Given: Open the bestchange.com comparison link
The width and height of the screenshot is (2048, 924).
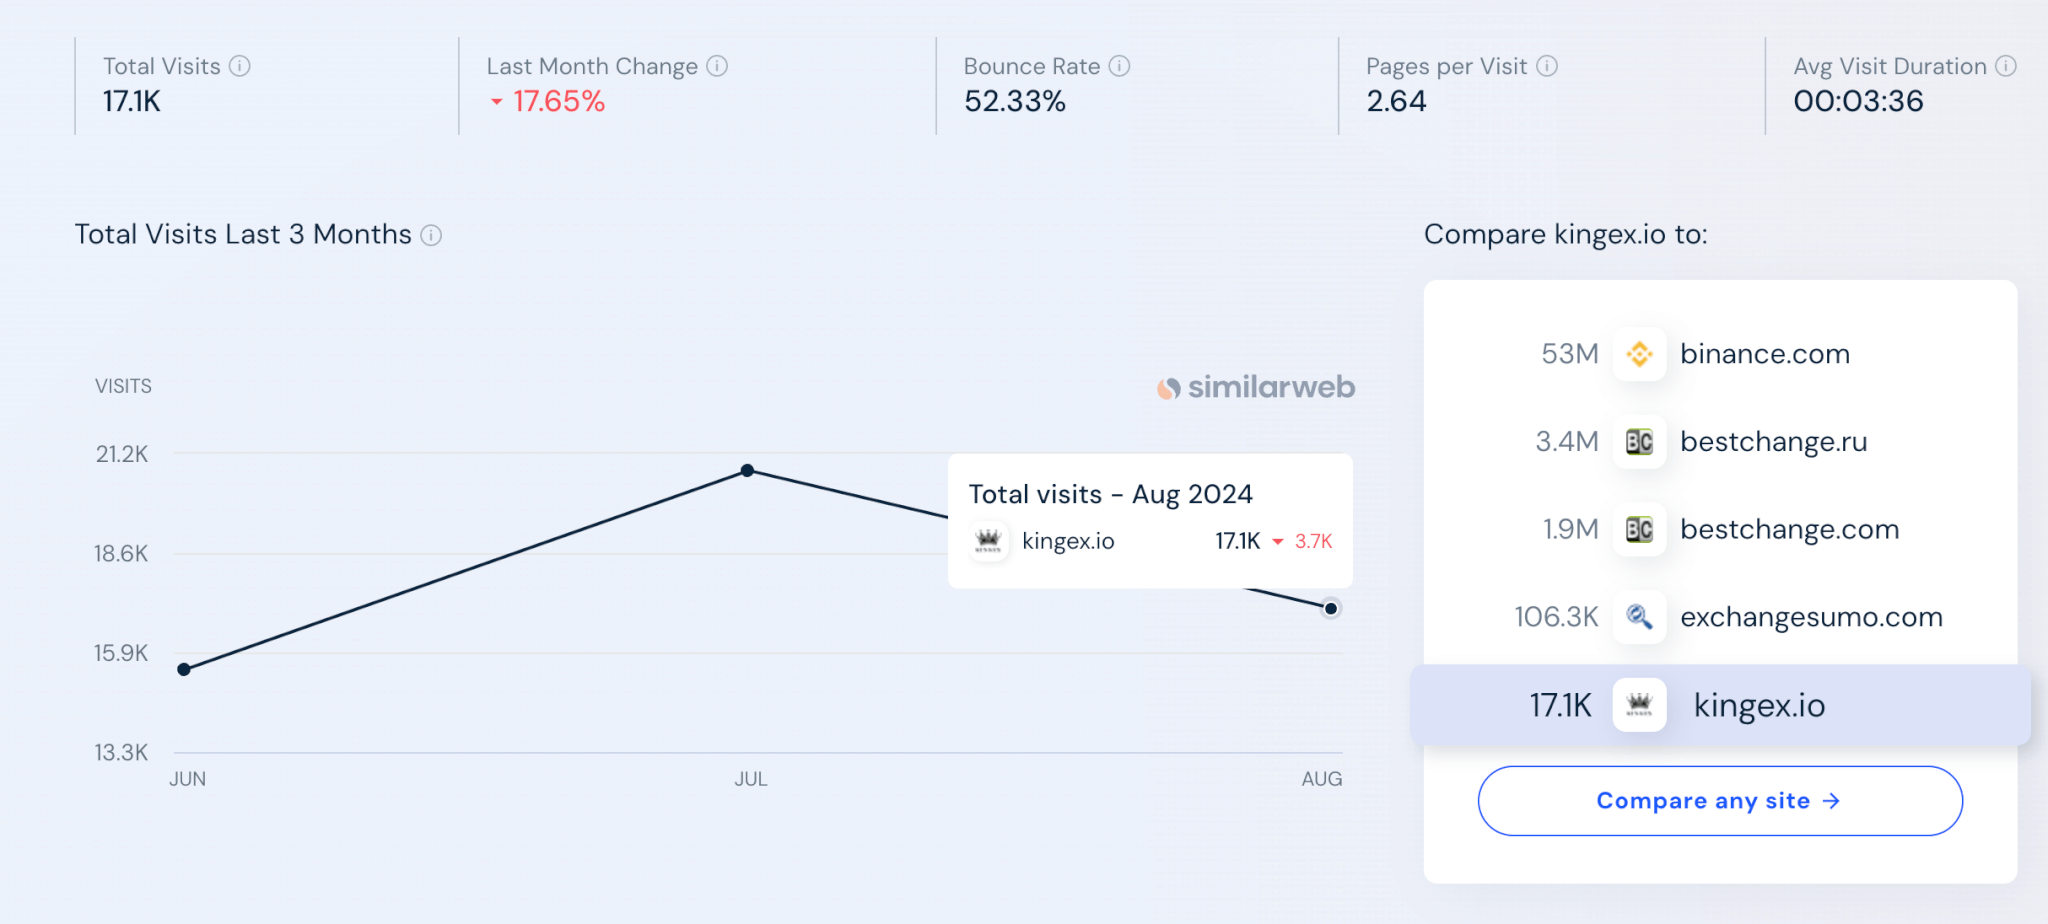Looking at the screenshot, I should tap(1789, 530).
